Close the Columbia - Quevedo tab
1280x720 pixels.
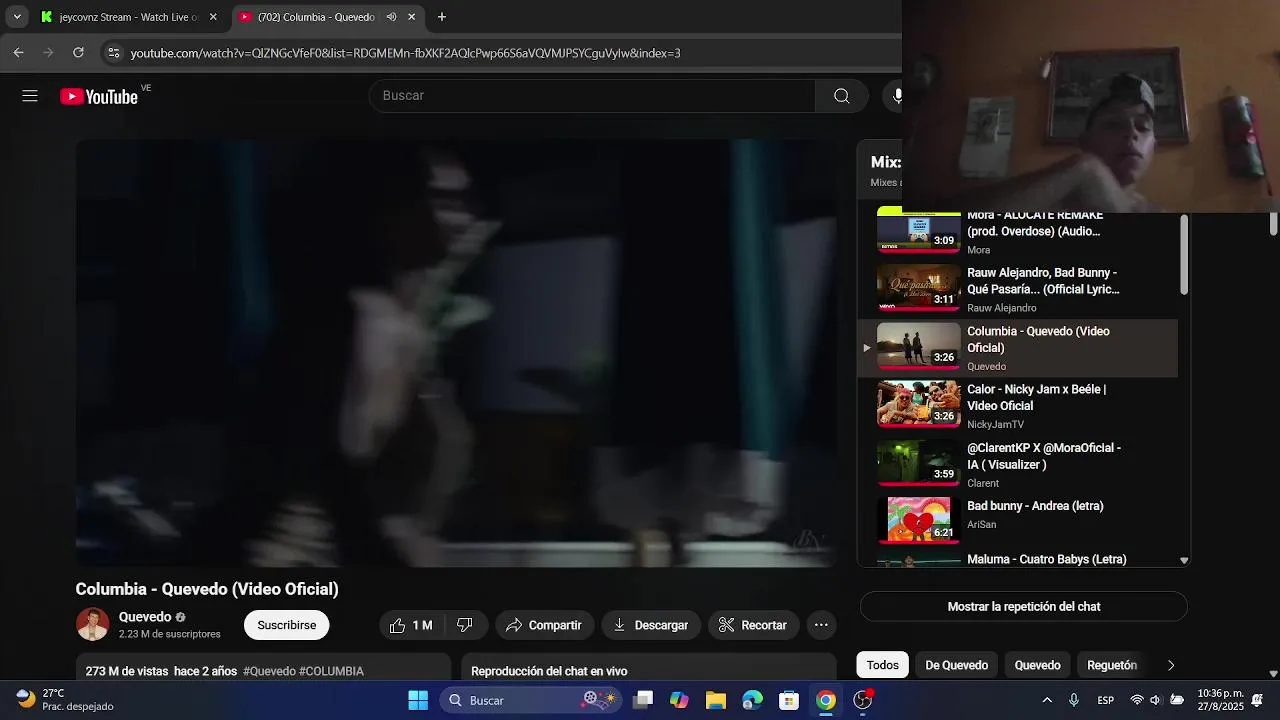point(412,17)
